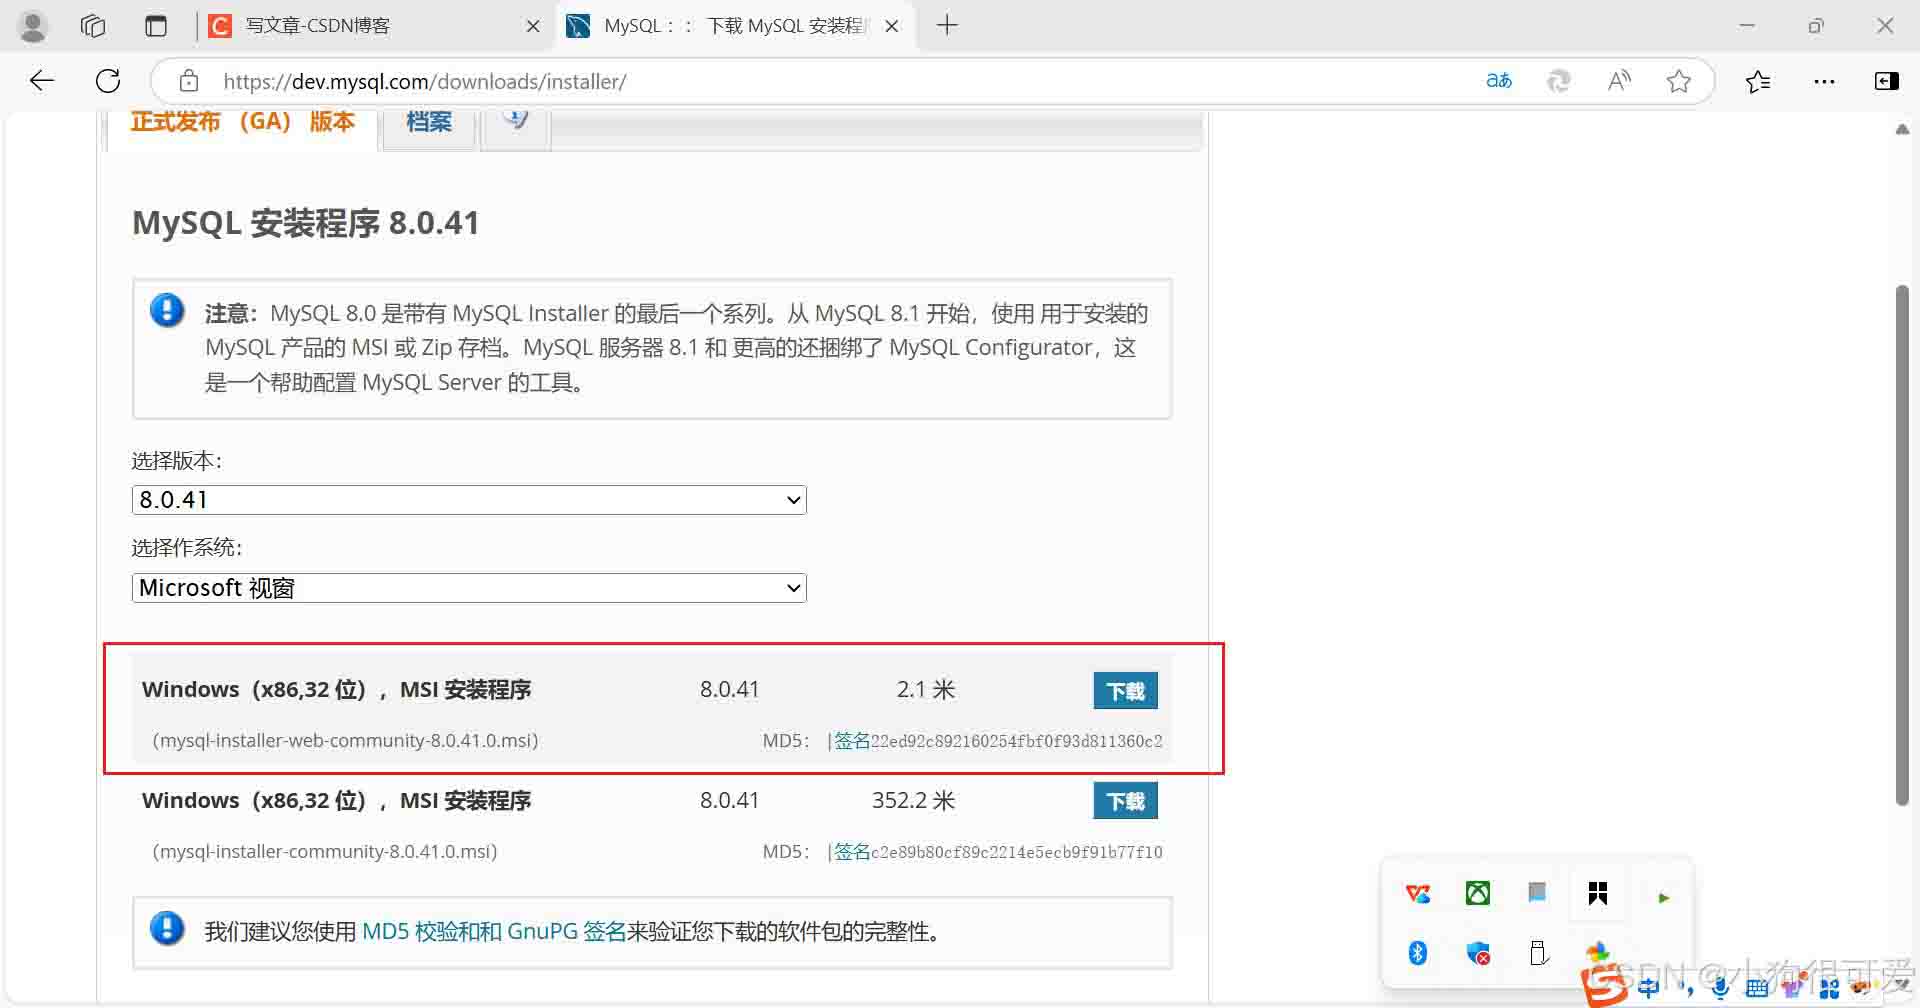Open the Edge workspaces icon

tap(93, 26)
